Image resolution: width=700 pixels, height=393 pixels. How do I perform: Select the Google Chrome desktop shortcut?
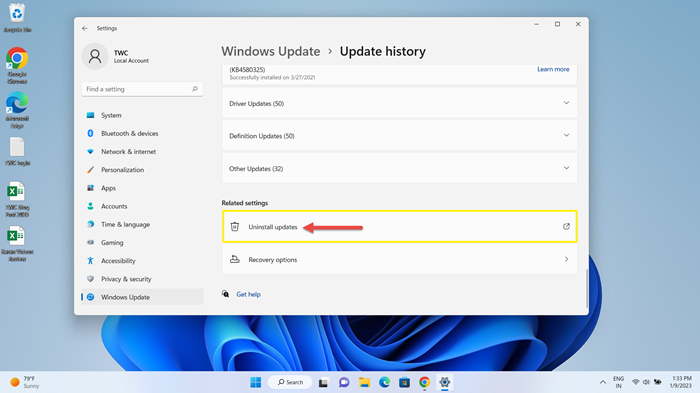coord(17,65)
